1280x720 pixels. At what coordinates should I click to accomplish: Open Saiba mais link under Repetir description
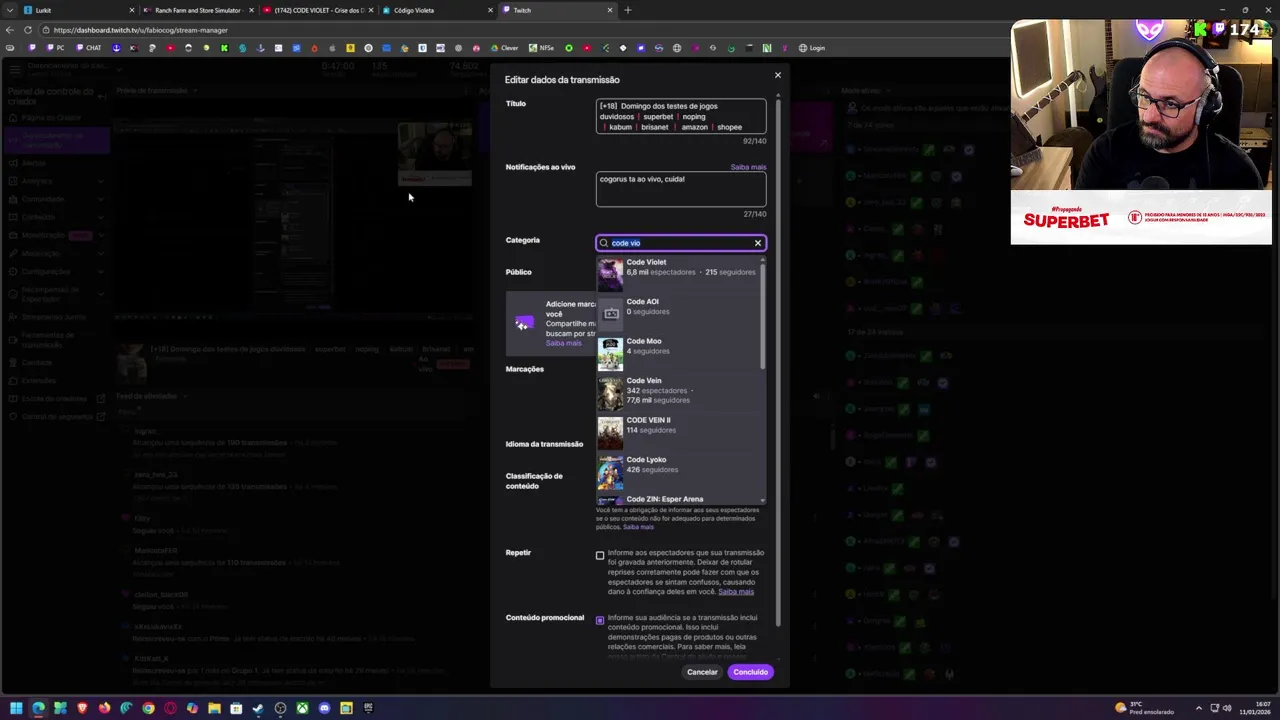tap(736, 591)
